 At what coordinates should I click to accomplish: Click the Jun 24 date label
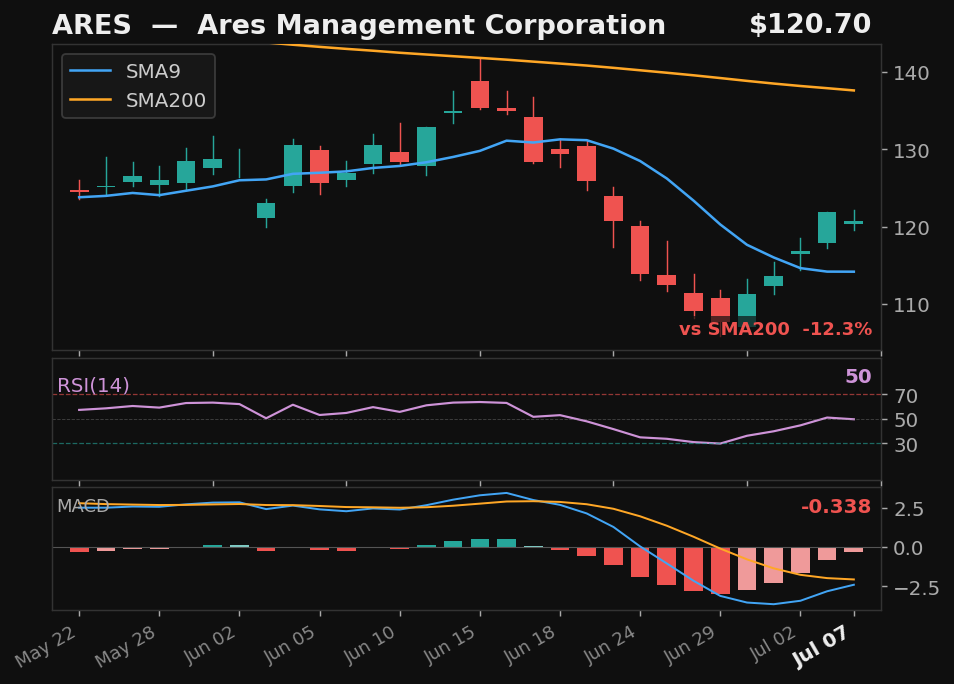click(611, 644)
